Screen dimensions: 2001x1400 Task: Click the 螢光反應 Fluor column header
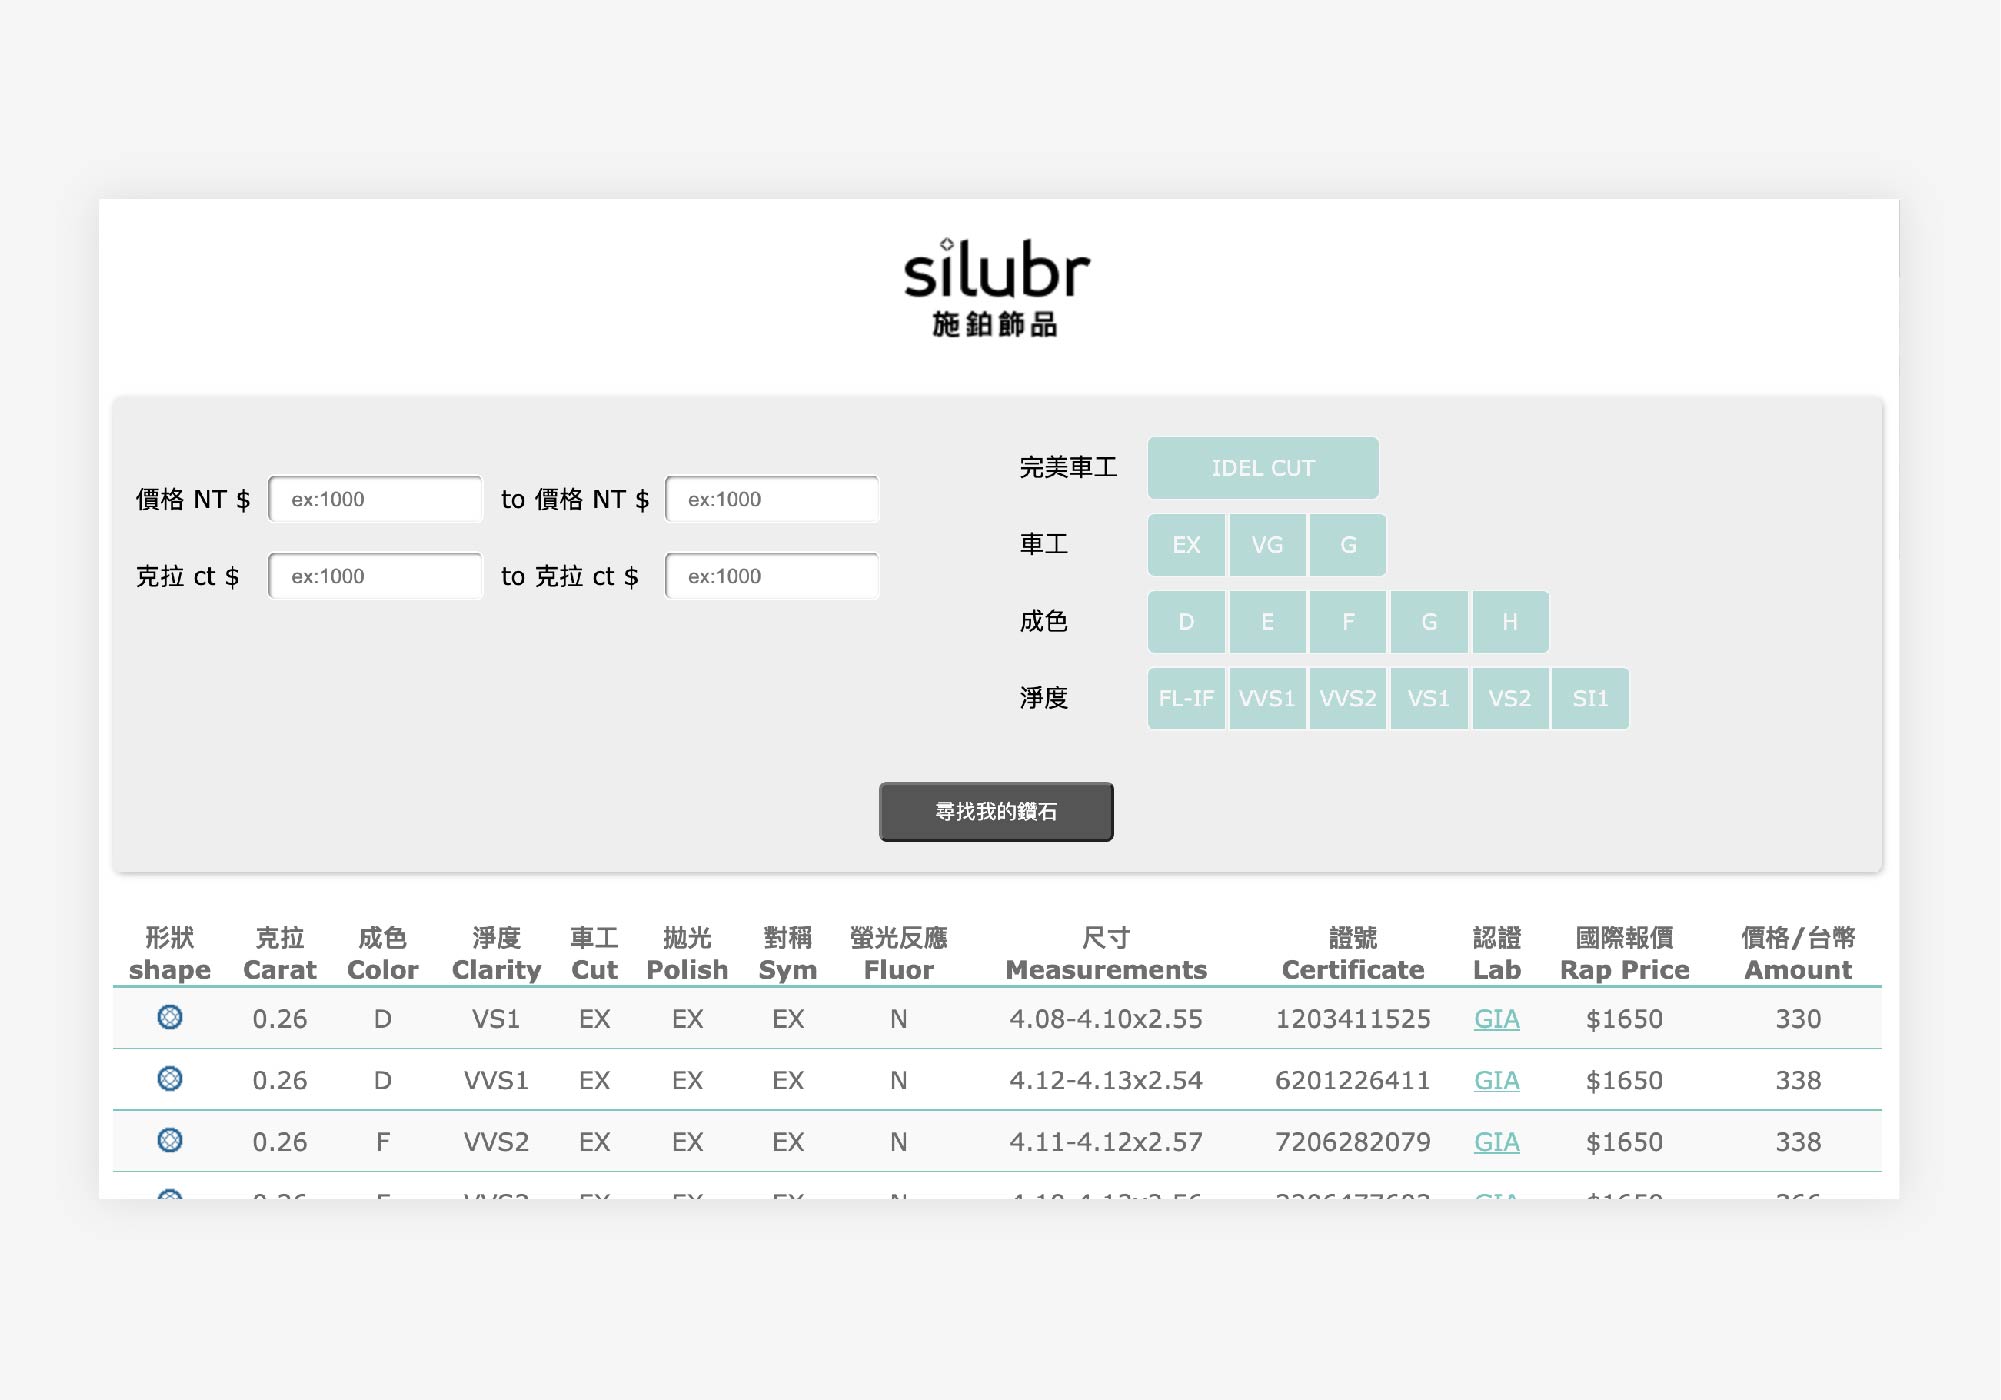[x=898, y=954]
